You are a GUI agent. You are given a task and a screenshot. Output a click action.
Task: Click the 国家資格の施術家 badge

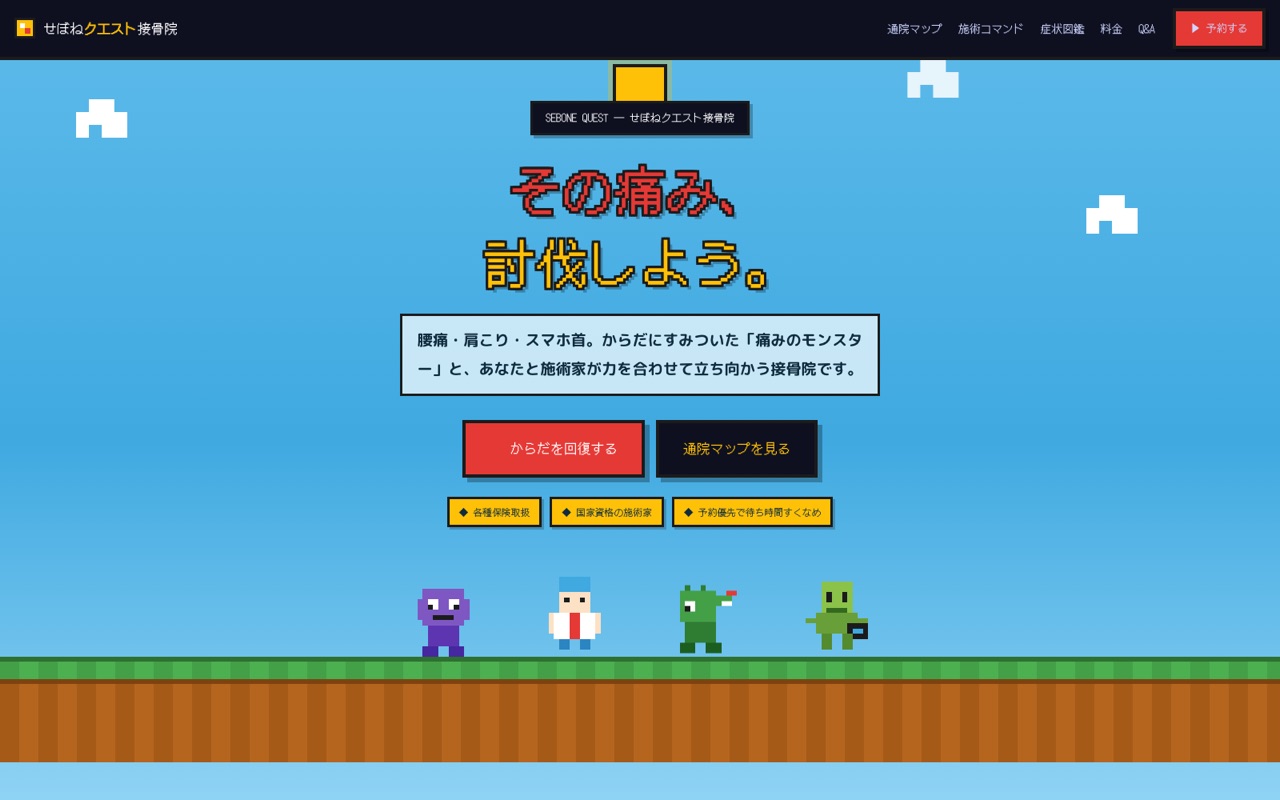[x=606, y=512]
